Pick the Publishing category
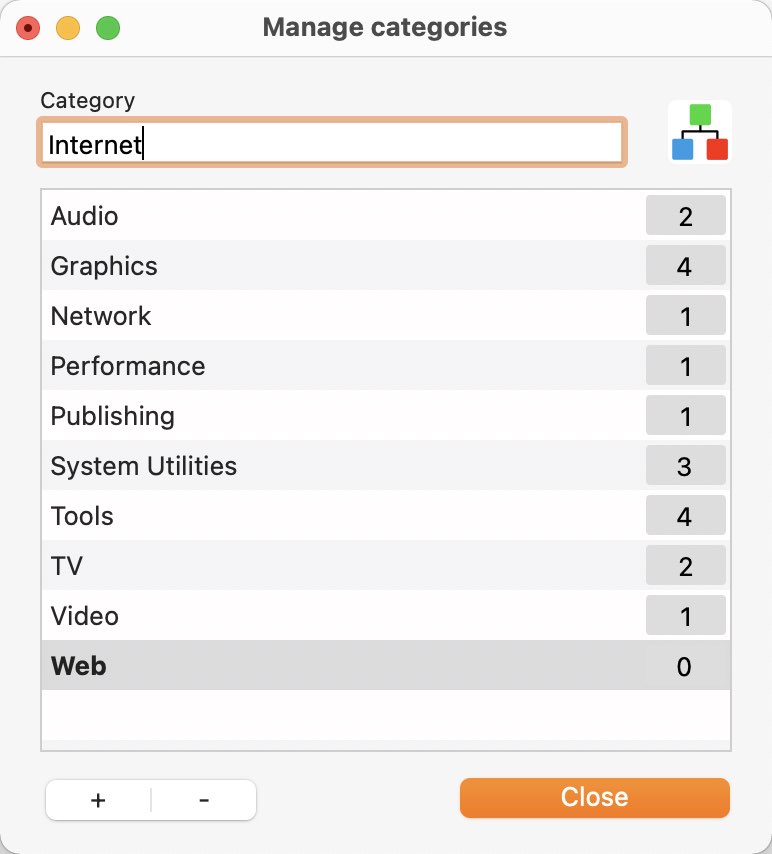The width and height of the screenshot is (772, 854). pos(386,416)
